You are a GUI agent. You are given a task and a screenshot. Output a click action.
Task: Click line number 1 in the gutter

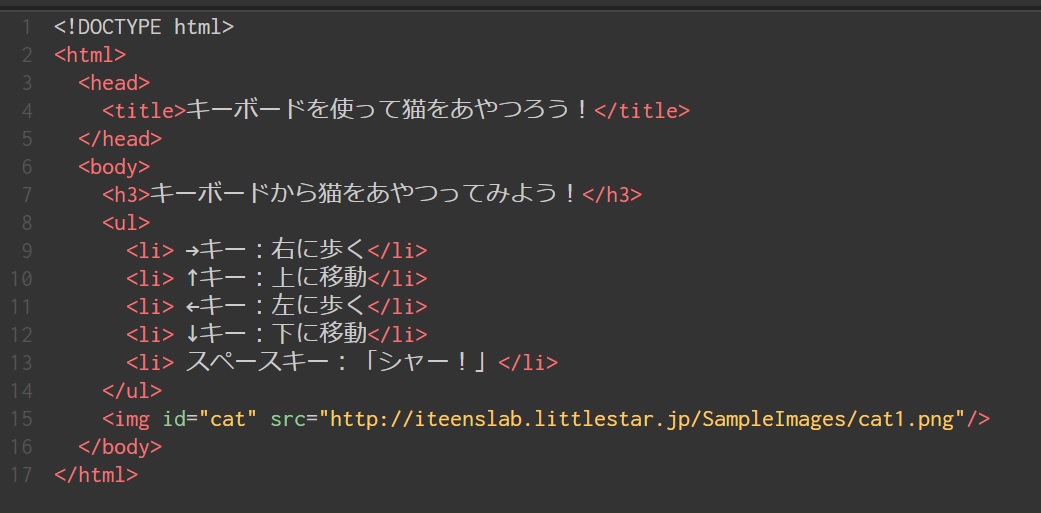point(26,27)
